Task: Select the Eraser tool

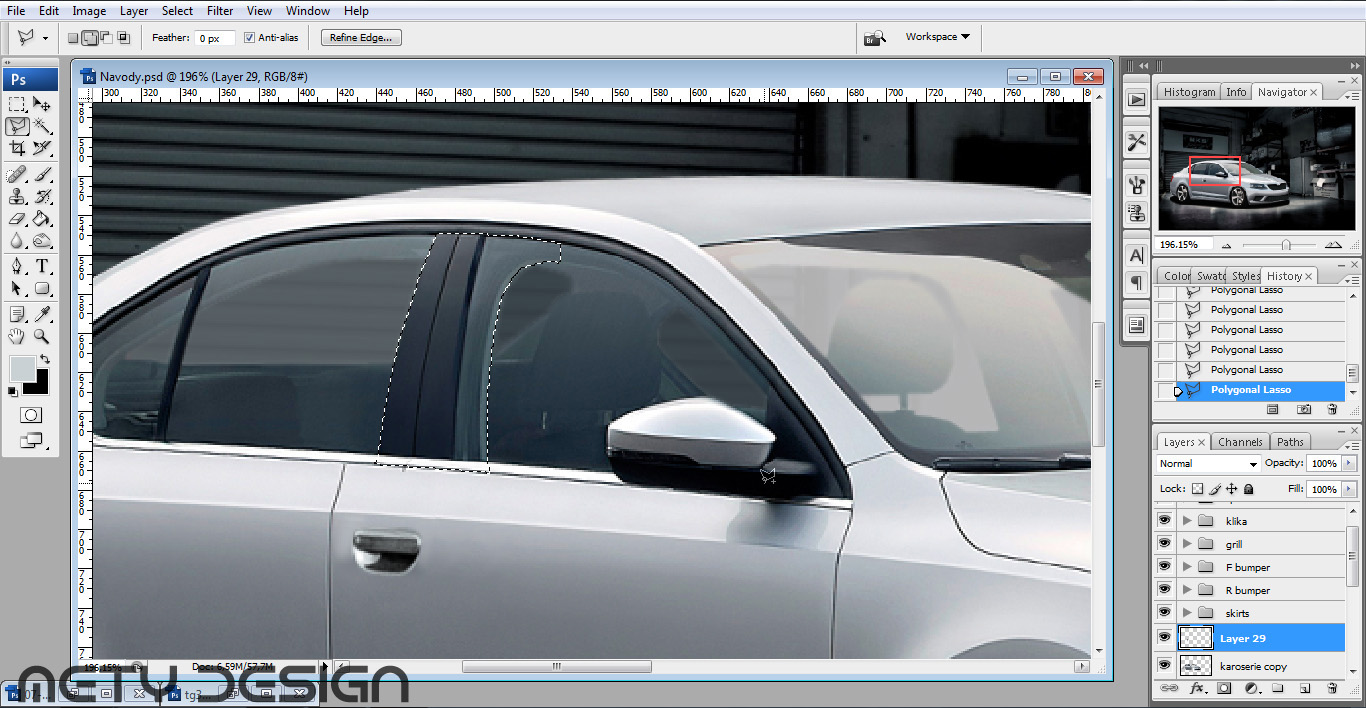Action: tap(17, 219)
